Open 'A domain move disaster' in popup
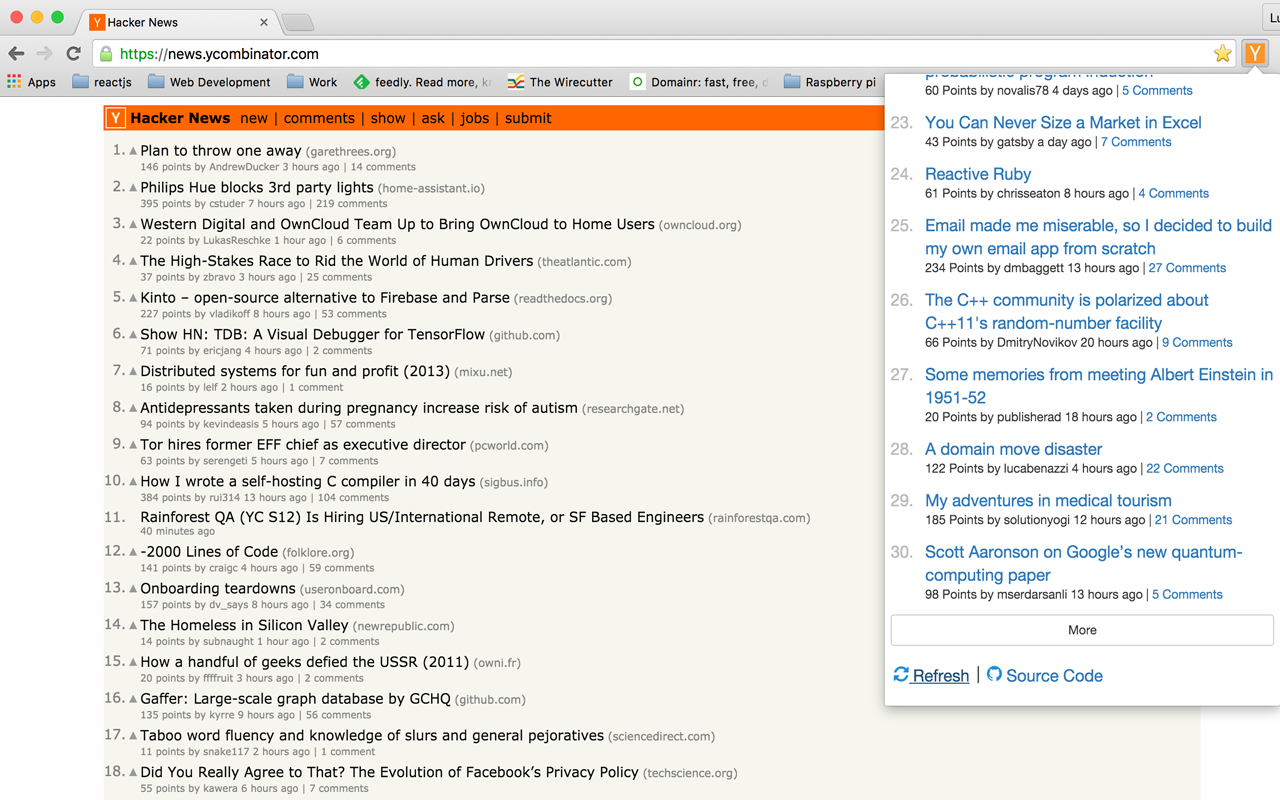 tap(1013, 449)
